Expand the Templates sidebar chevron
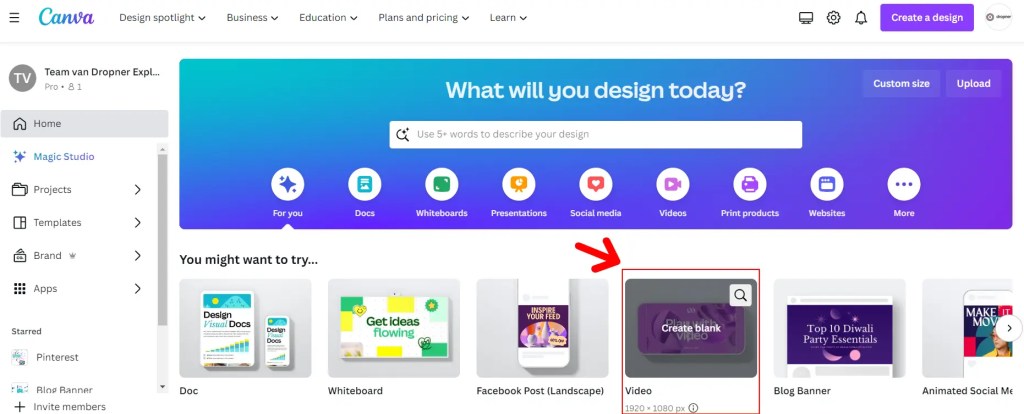 (138, 223)
